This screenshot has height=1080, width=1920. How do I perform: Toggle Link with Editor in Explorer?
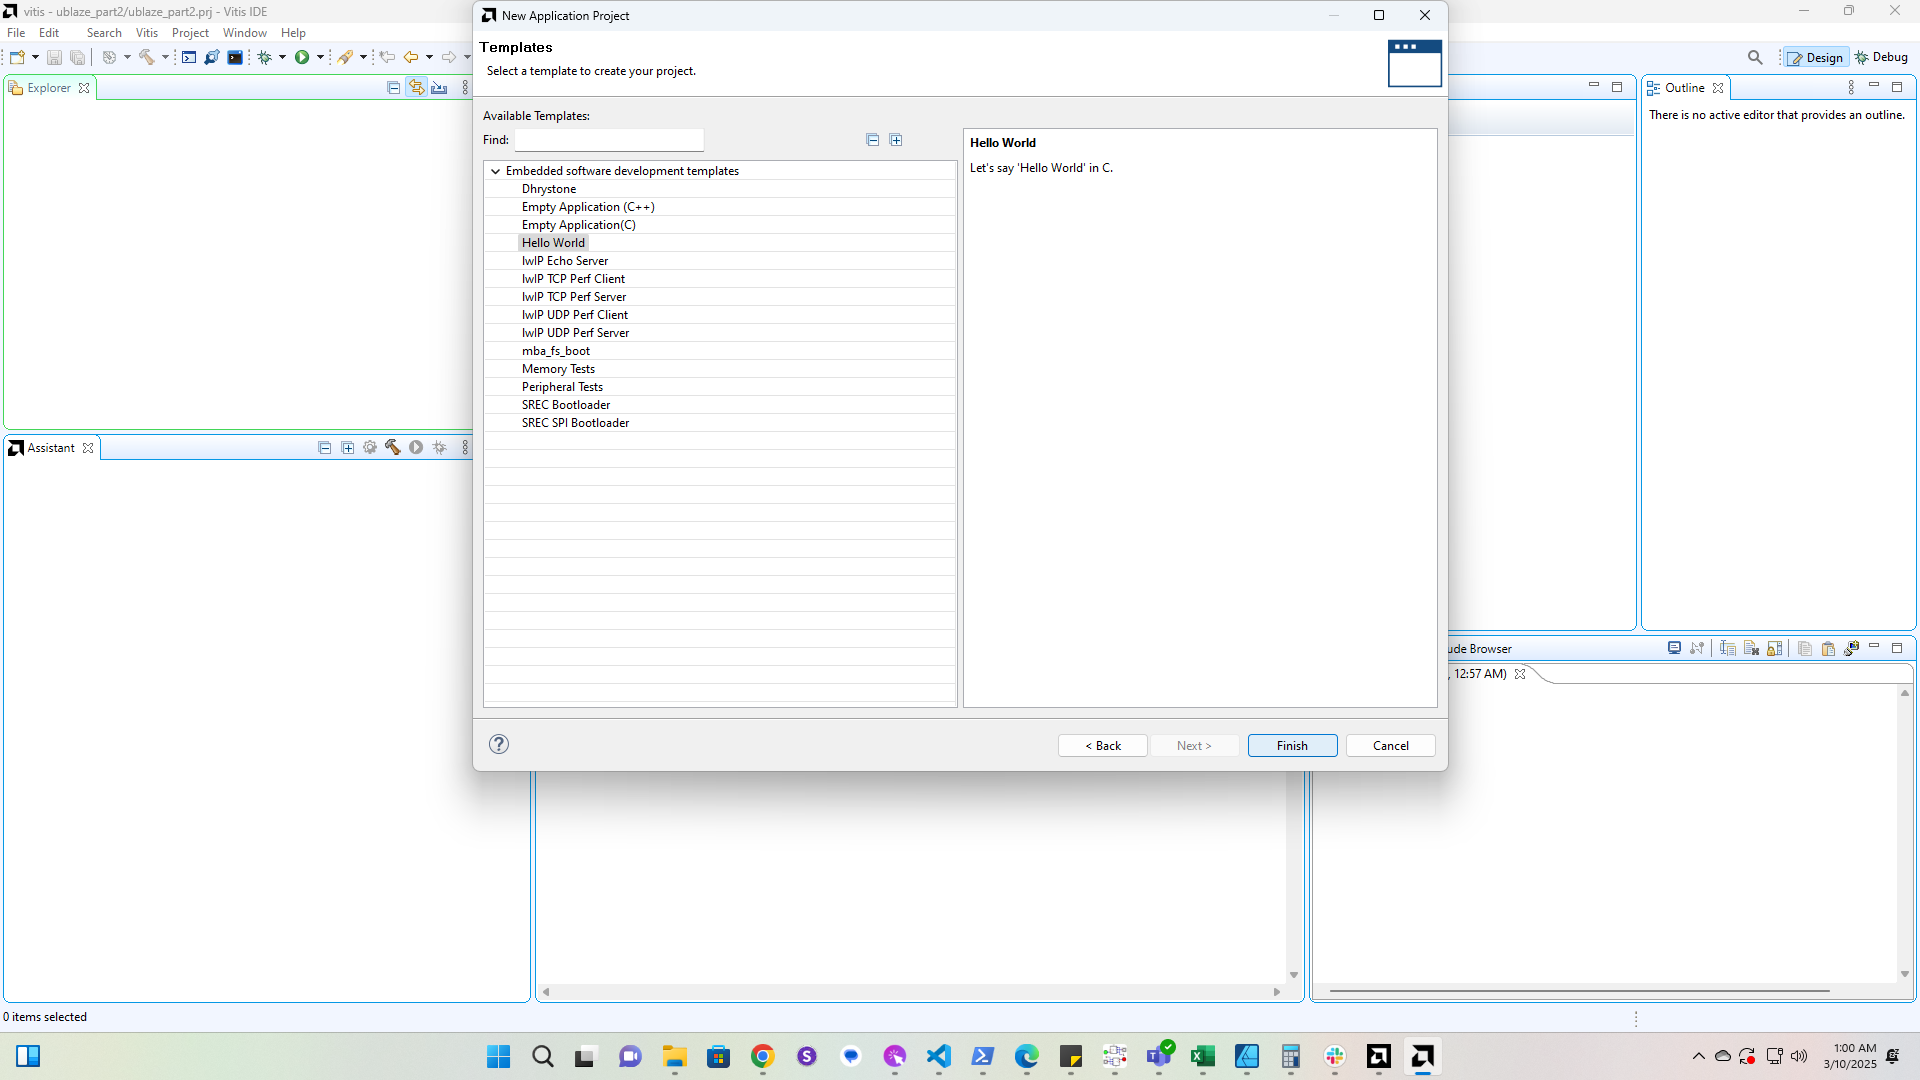[416, 88]
